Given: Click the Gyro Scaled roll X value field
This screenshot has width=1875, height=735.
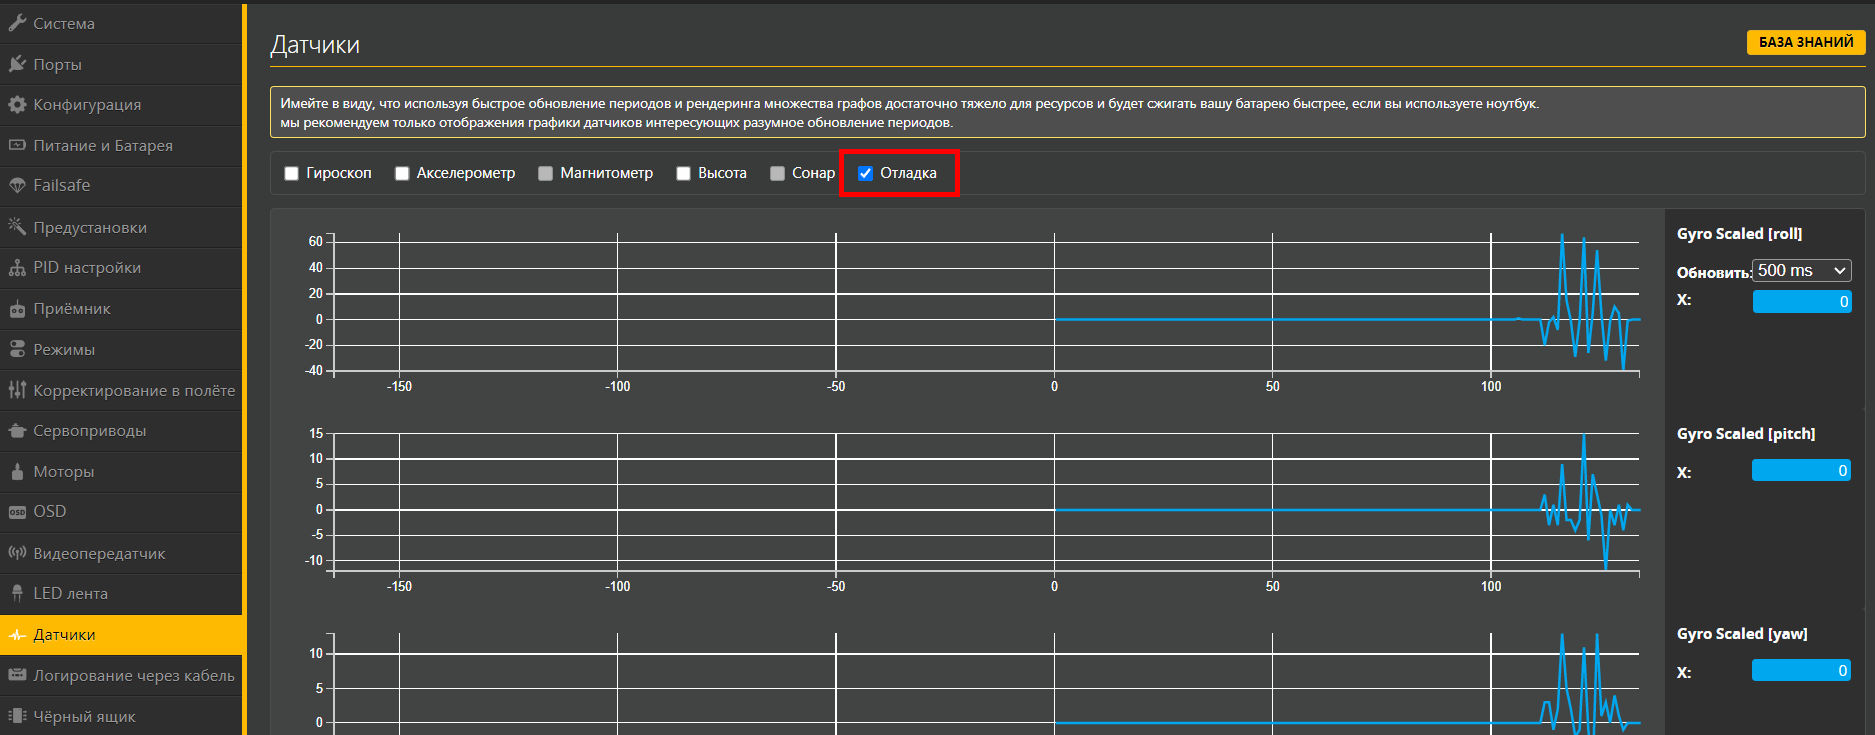Looking at the screenshot, I should click(x=1802, y=301).
